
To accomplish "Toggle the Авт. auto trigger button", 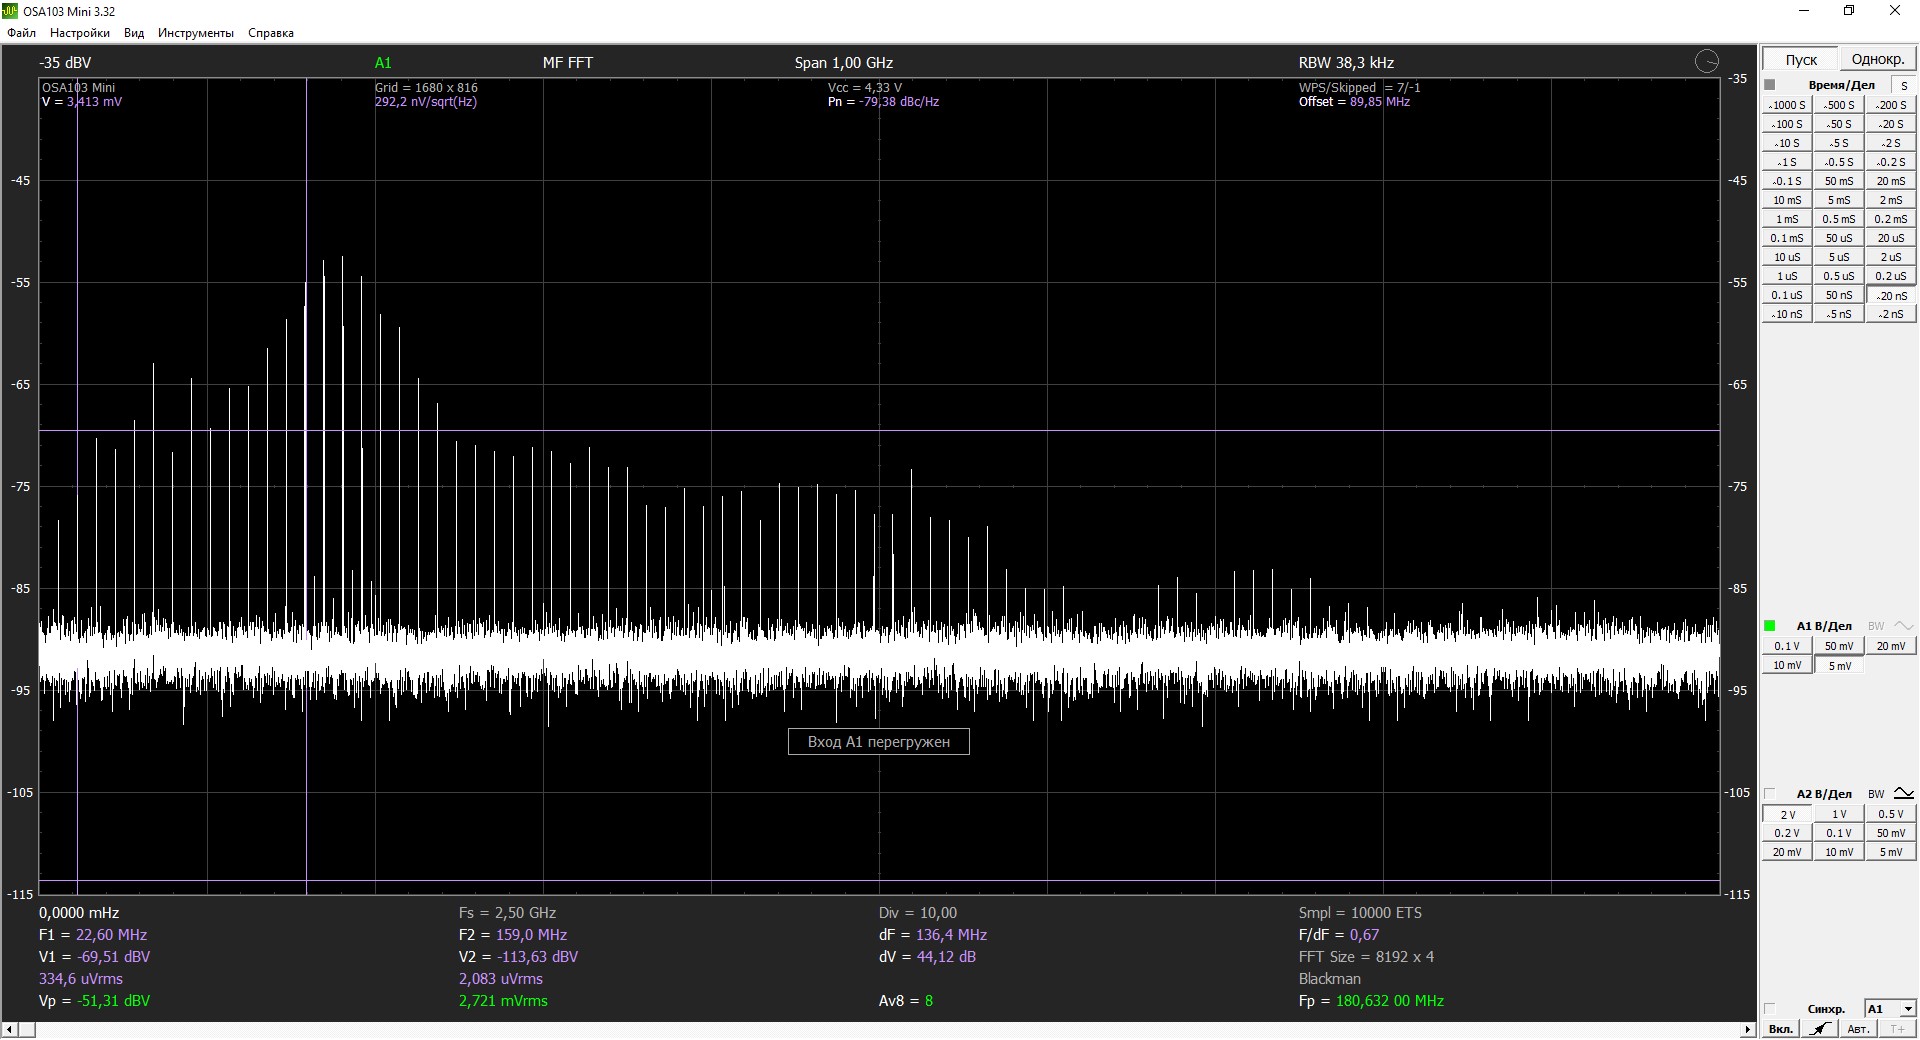I will tap(1858, 1029).
